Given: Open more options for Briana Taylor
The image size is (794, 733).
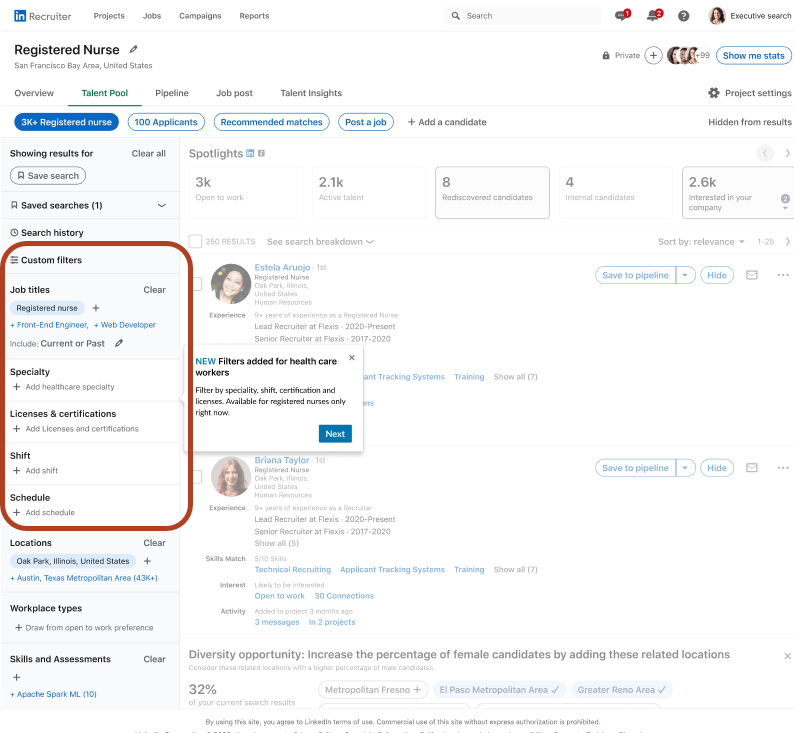Looking at the screenshot, I should (x=782, y=468).
